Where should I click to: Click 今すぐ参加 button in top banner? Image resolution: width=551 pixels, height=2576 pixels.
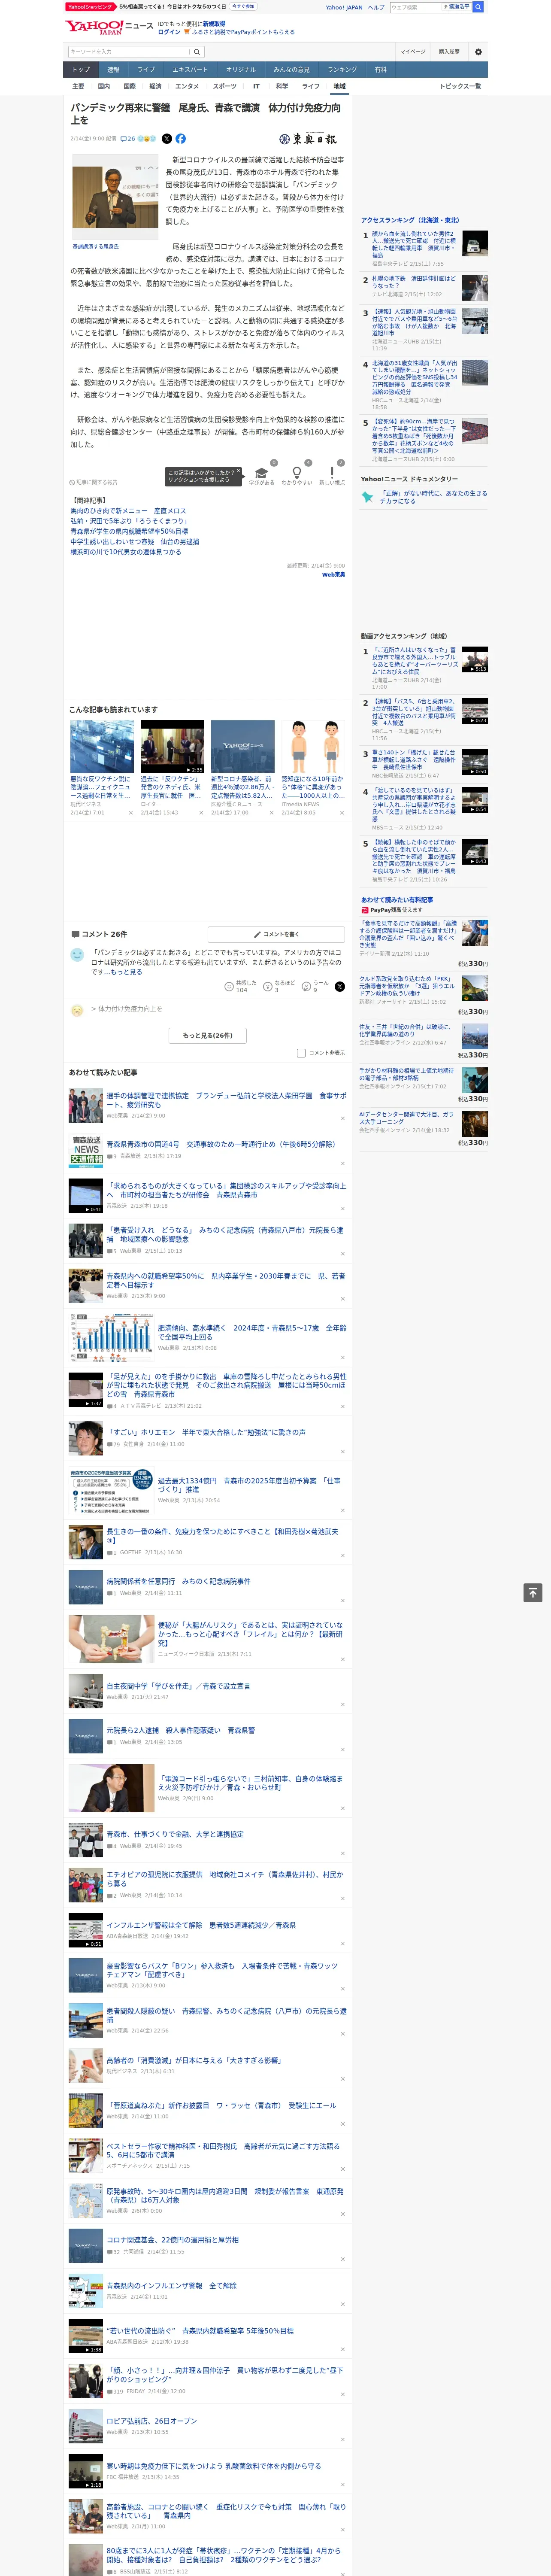[x=243, y=7]
